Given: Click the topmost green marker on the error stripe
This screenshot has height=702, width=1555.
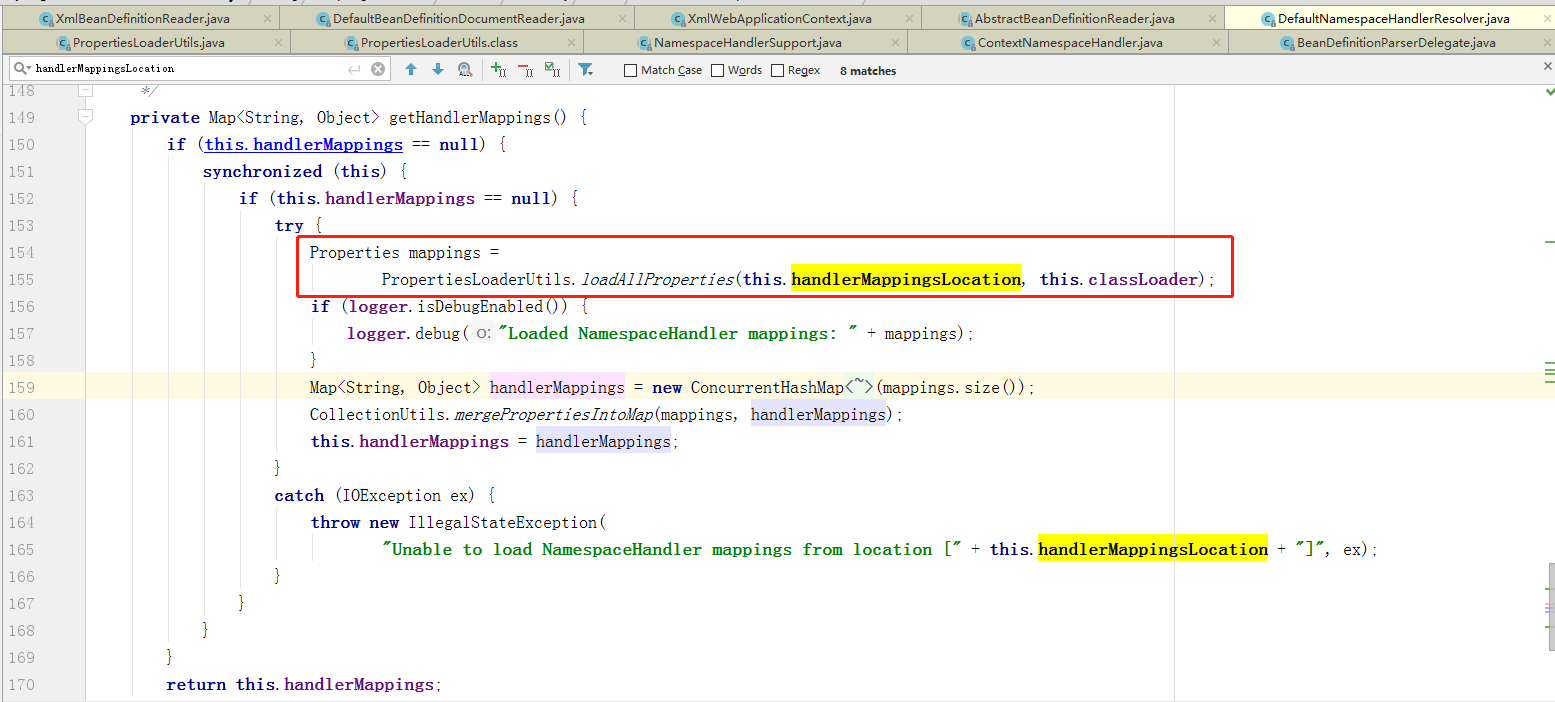Looking at the screenshot, I should (1548, 241).
